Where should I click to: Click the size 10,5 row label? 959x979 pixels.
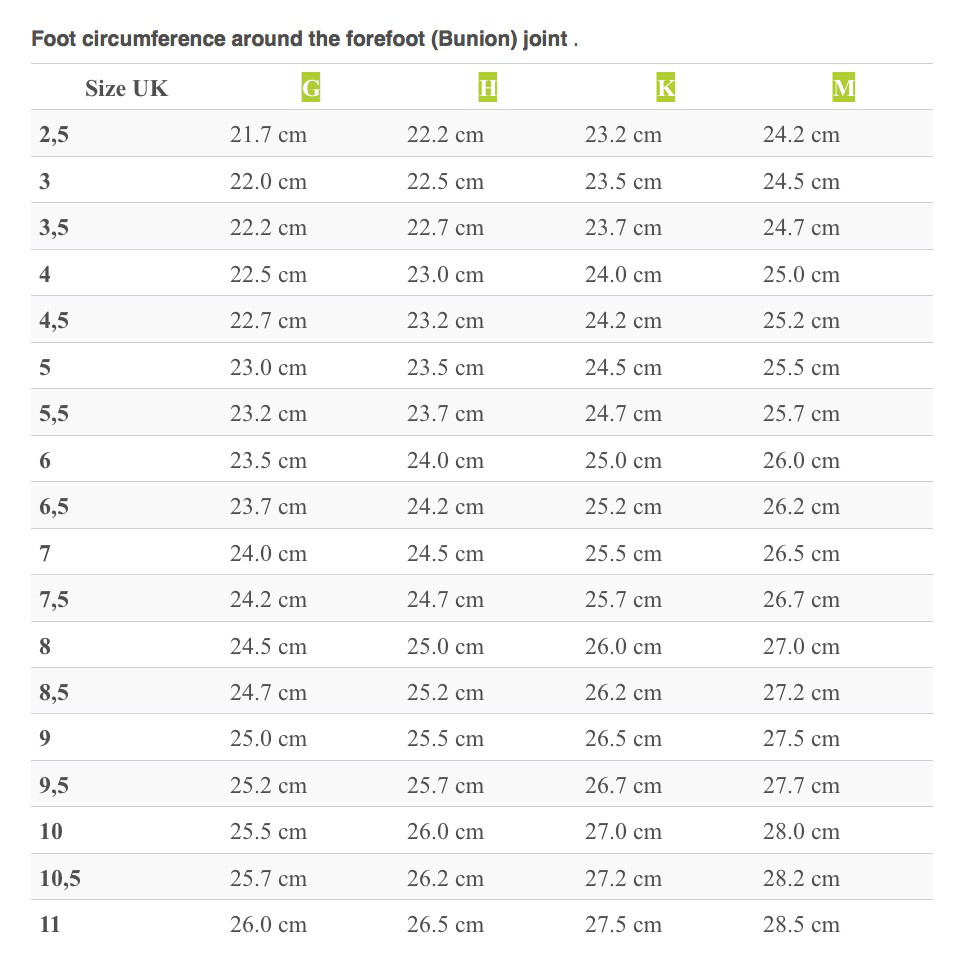[x=60, y=879]
